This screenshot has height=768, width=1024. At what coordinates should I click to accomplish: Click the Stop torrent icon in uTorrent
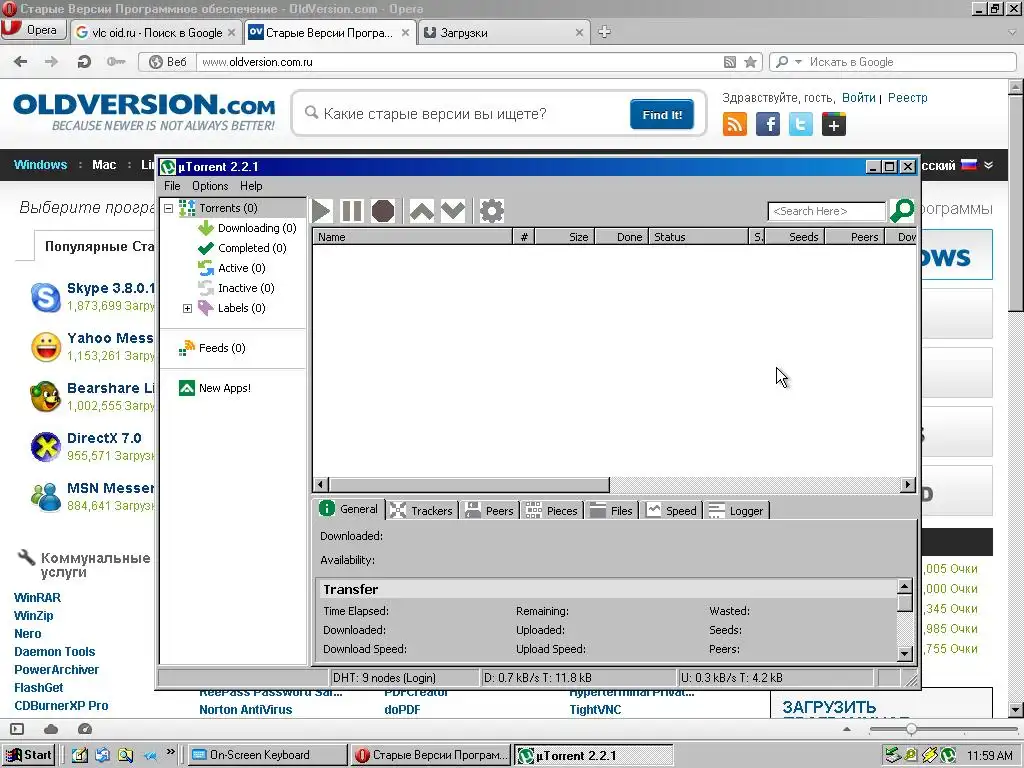coord(383,211)
